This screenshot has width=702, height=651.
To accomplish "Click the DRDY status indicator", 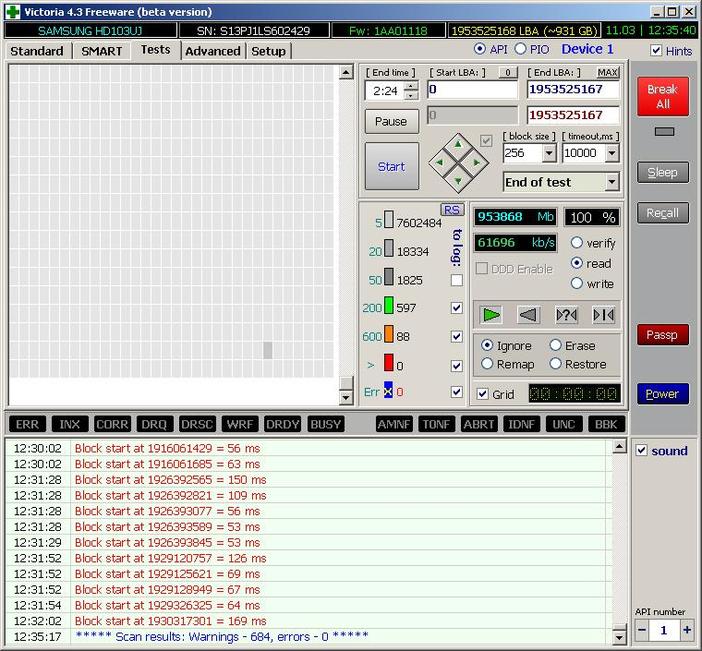I will click(x=283, y=424).
